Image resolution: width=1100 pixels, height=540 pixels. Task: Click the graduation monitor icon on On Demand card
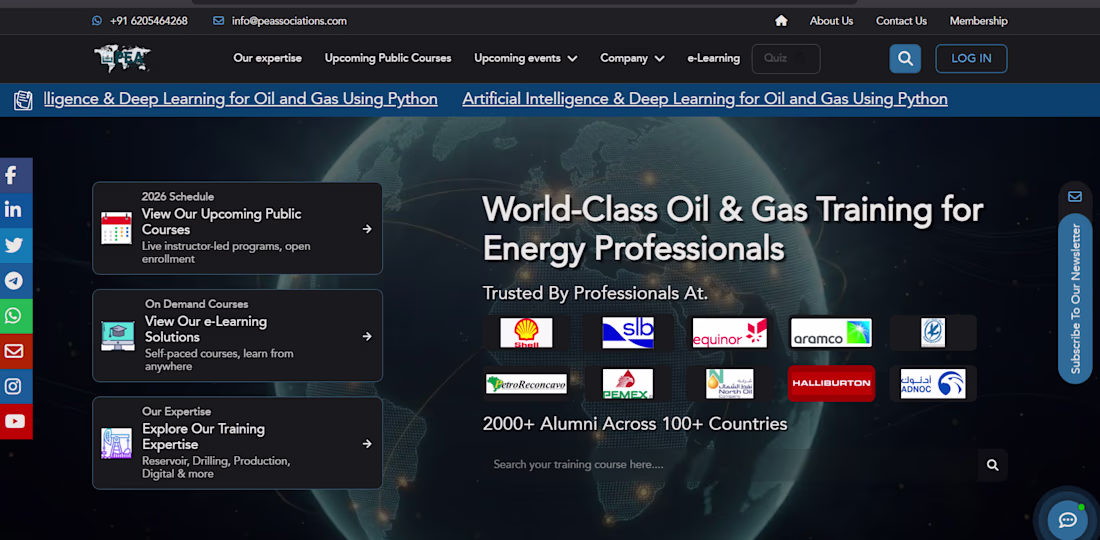[118, 336]
